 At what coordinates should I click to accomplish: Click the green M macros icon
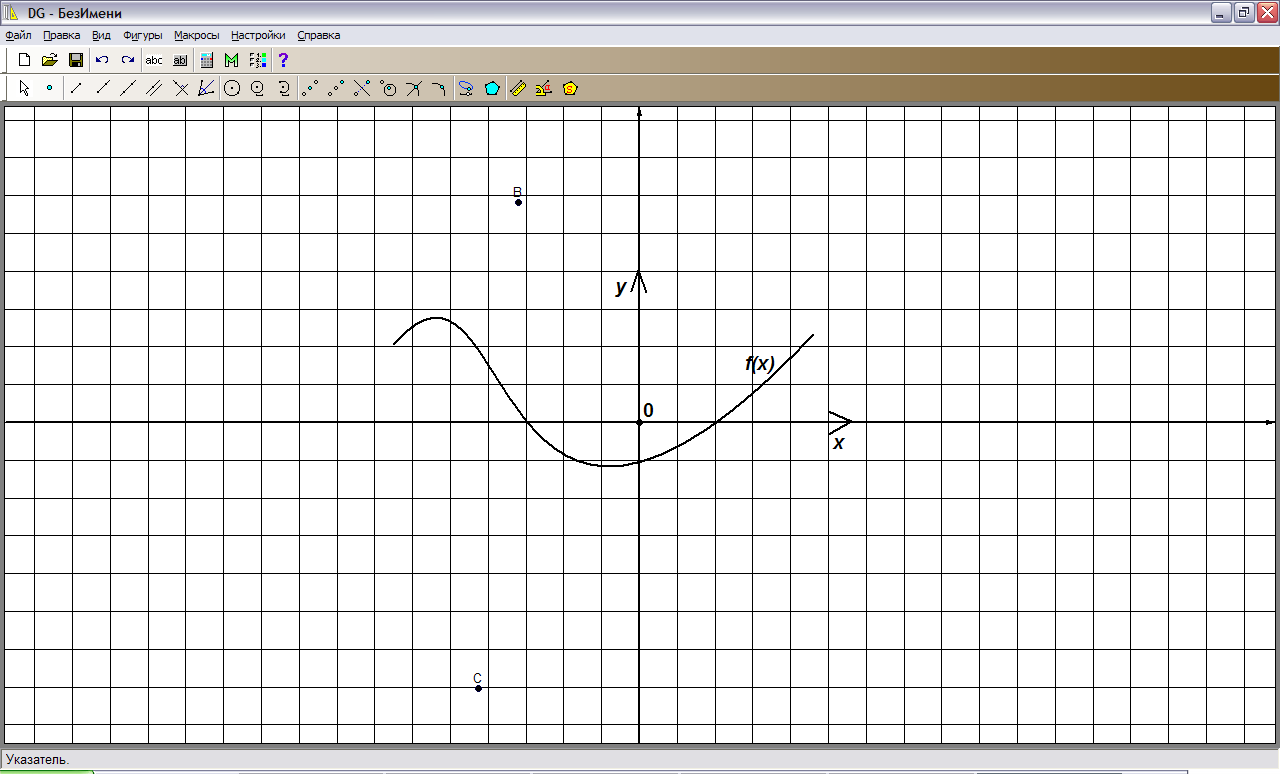pos(232,60)
